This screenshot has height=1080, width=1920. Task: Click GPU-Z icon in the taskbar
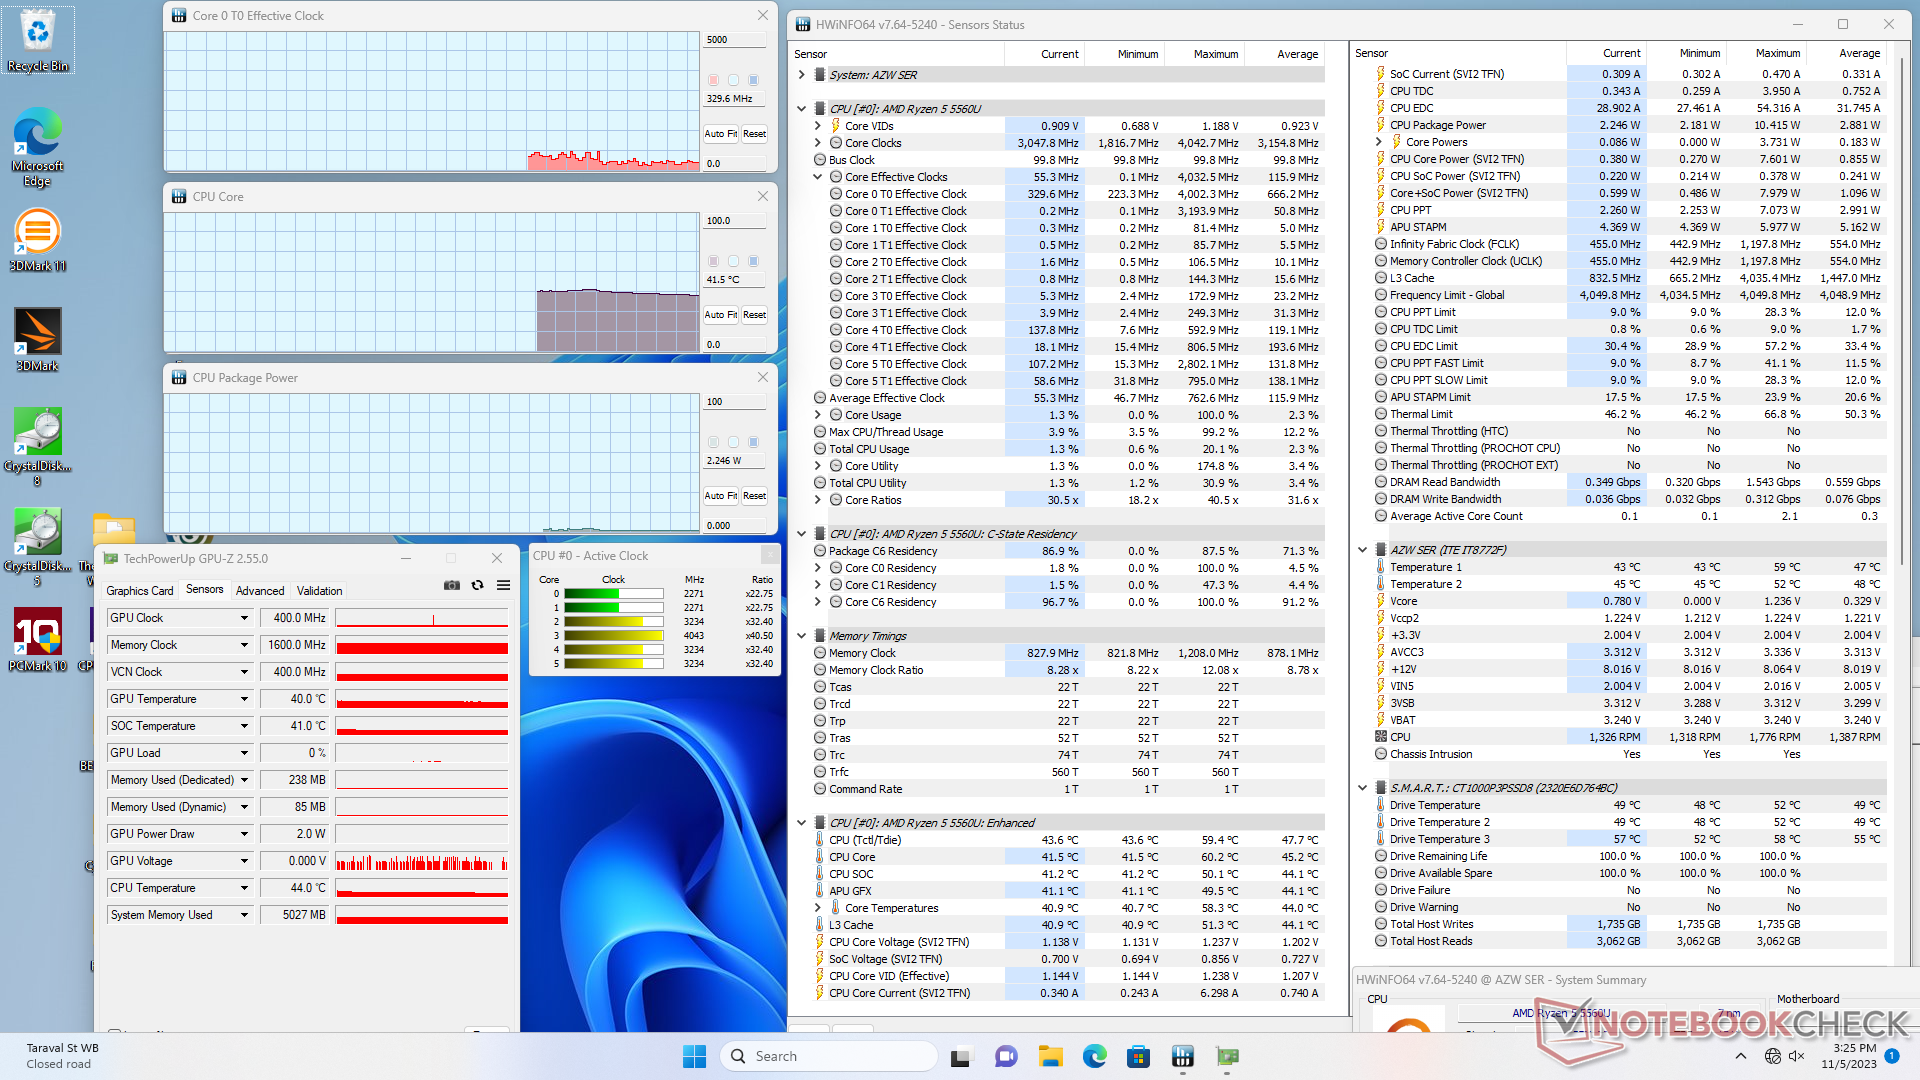coord(1227,1056)
